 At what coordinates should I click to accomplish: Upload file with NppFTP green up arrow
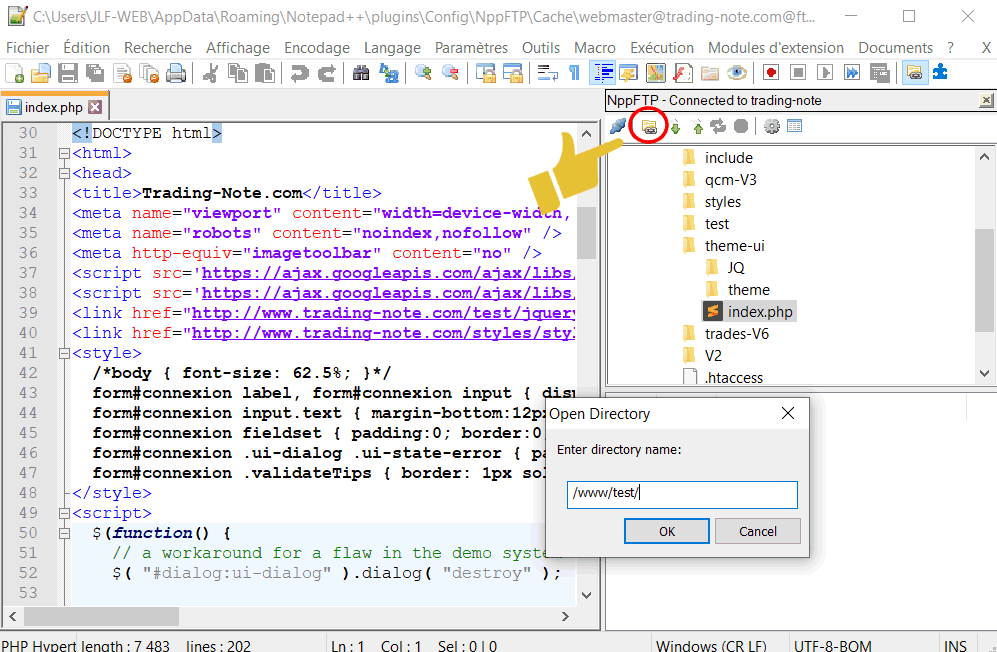(x=698, y=127)
